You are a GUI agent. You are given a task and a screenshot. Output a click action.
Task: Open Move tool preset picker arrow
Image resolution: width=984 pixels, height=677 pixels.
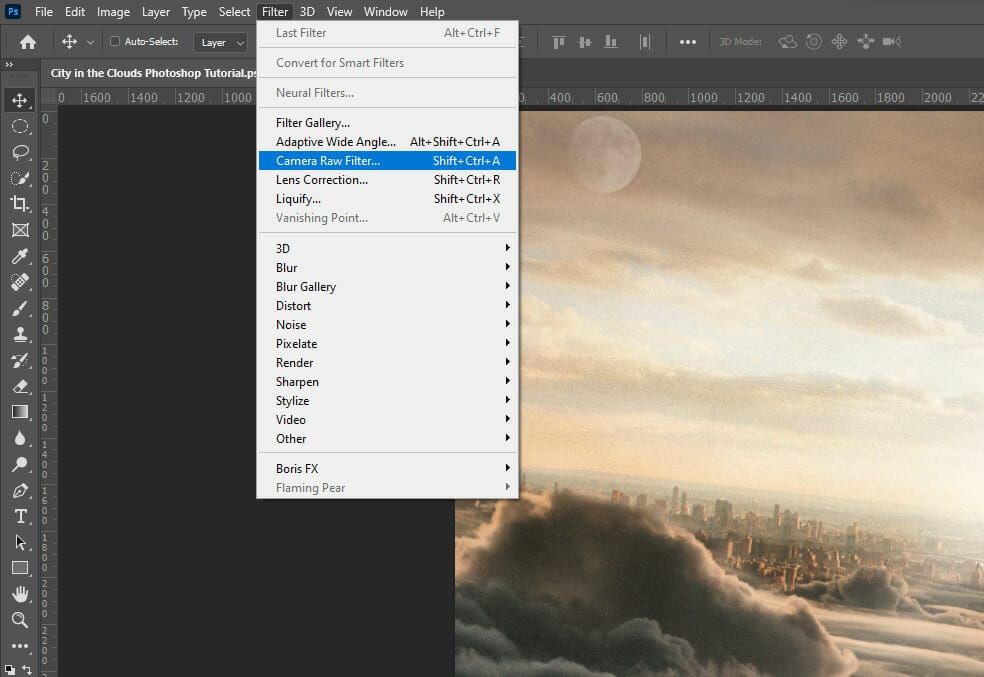point(90,42)
